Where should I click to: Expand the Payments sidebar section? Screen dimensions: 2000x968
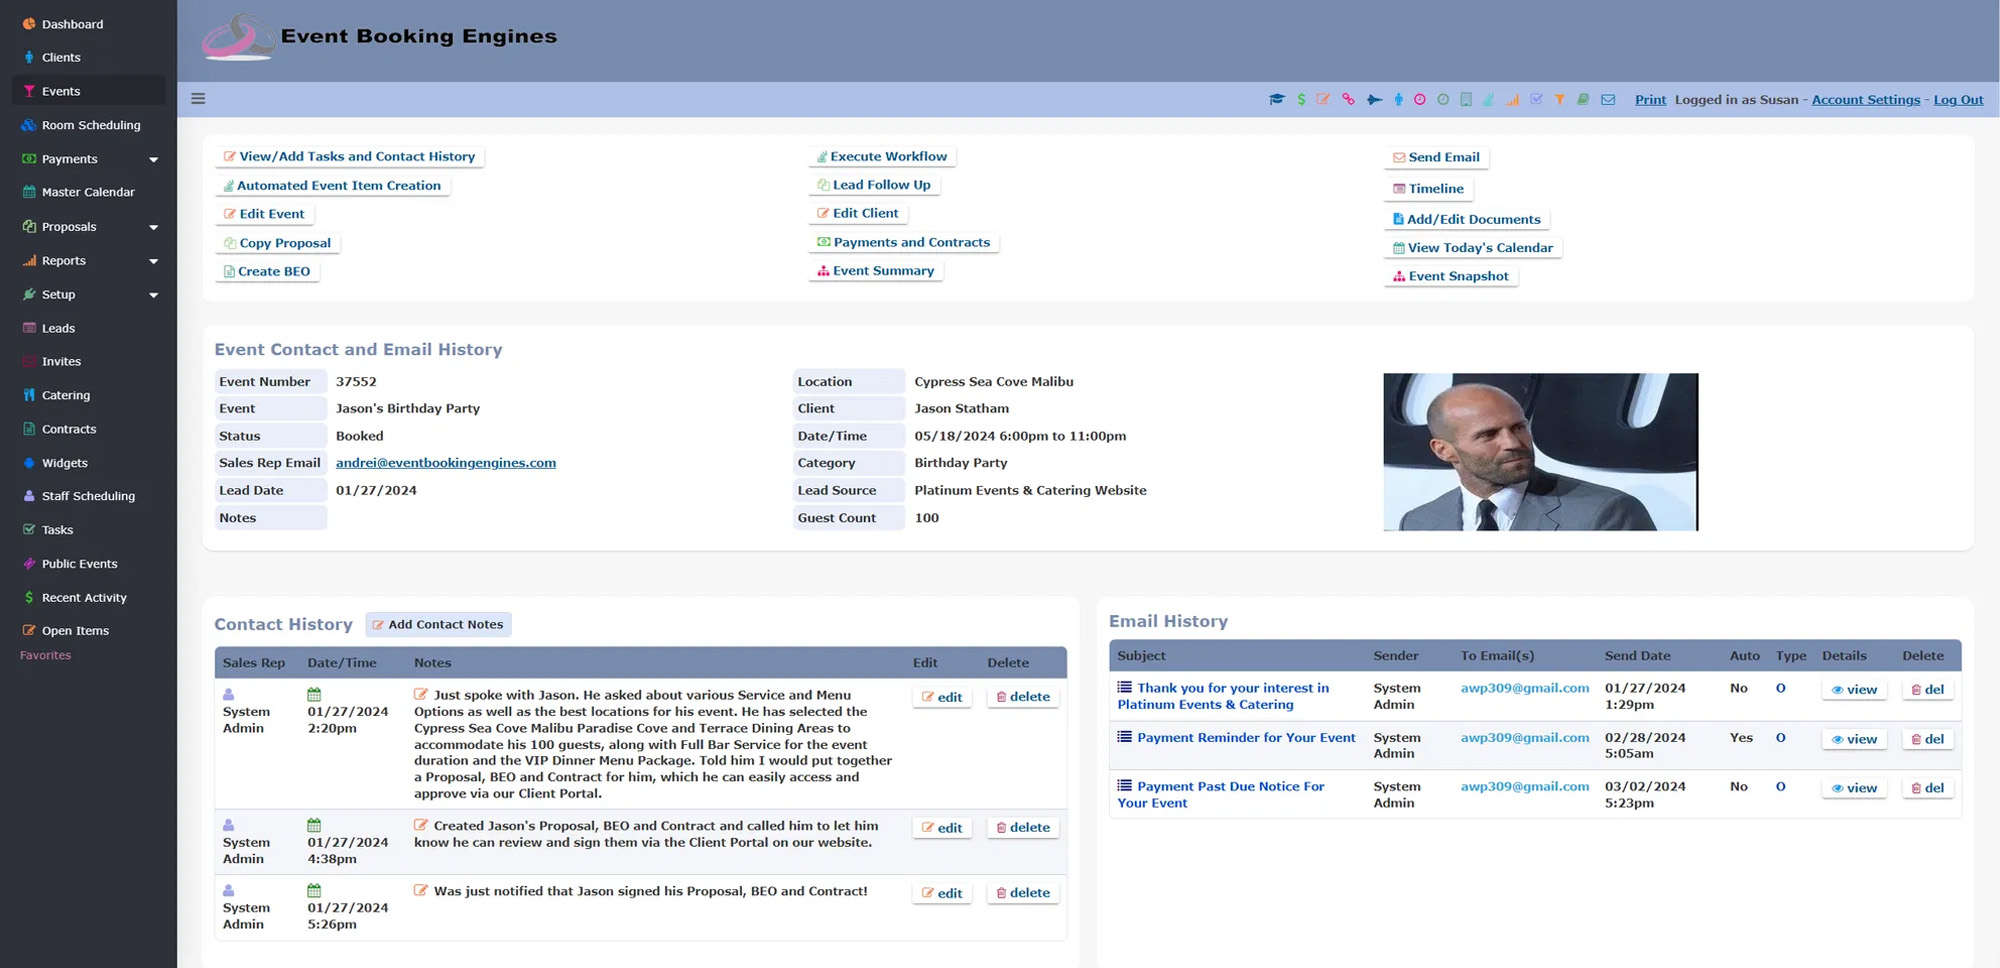89,158
